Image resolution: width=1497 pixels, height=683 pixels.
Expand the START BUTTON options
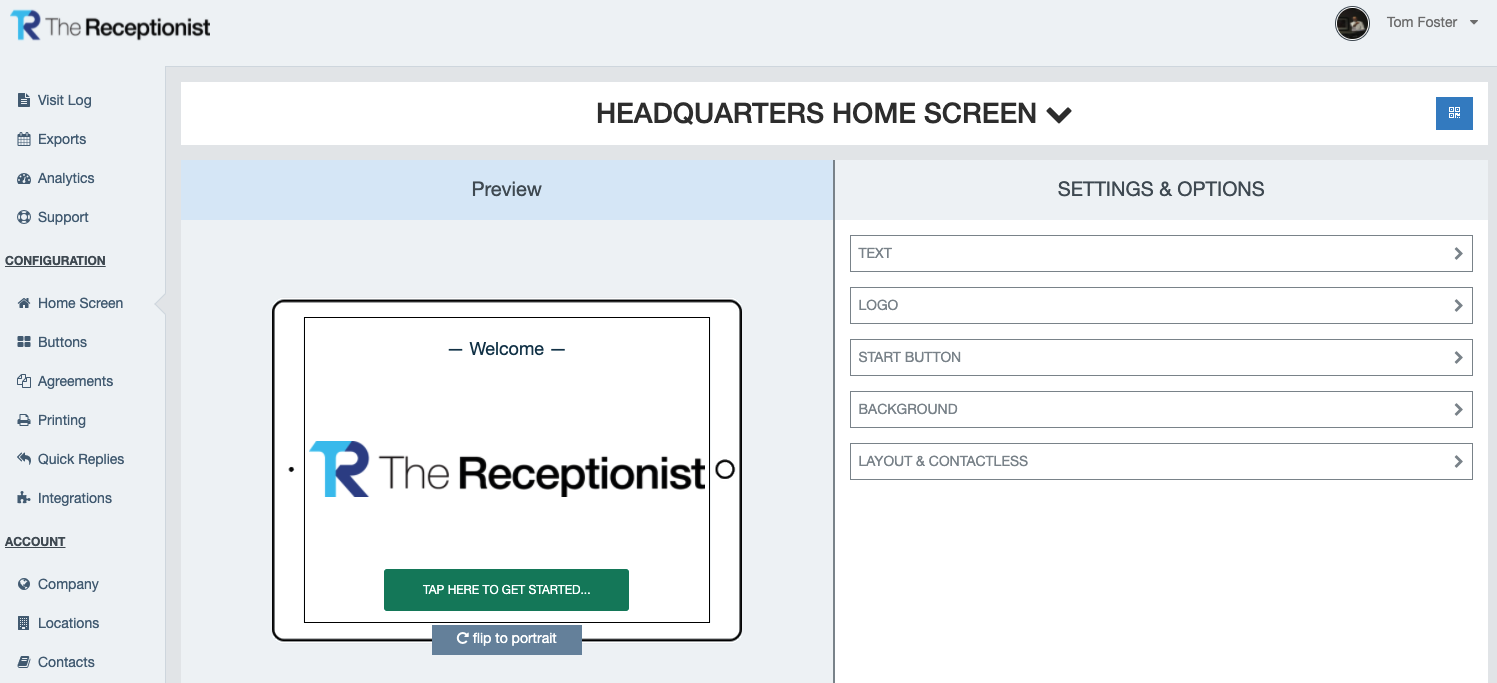coord(1160,357)
